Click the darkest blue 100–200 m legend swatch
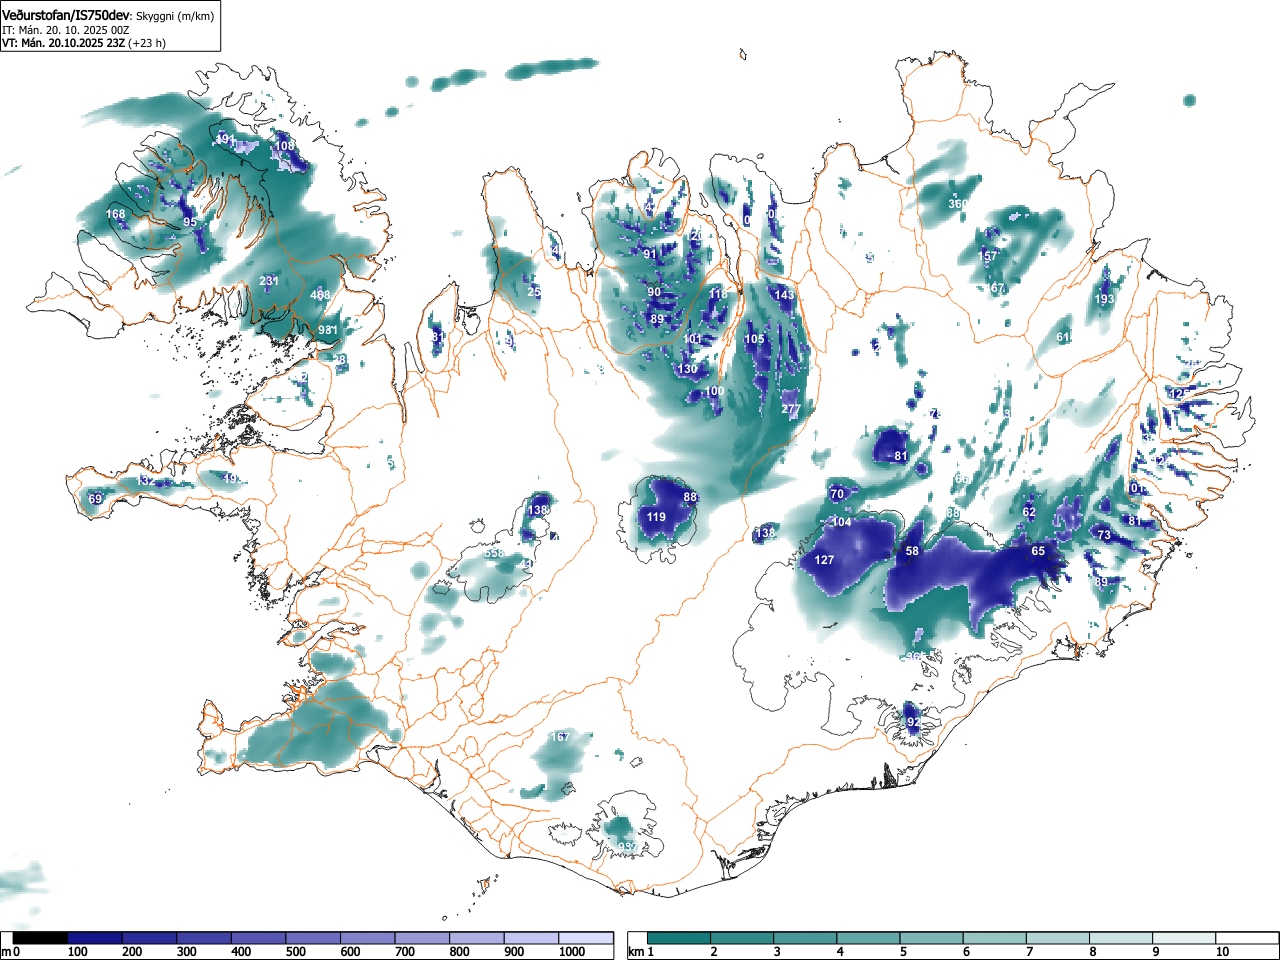 [96, 938]
